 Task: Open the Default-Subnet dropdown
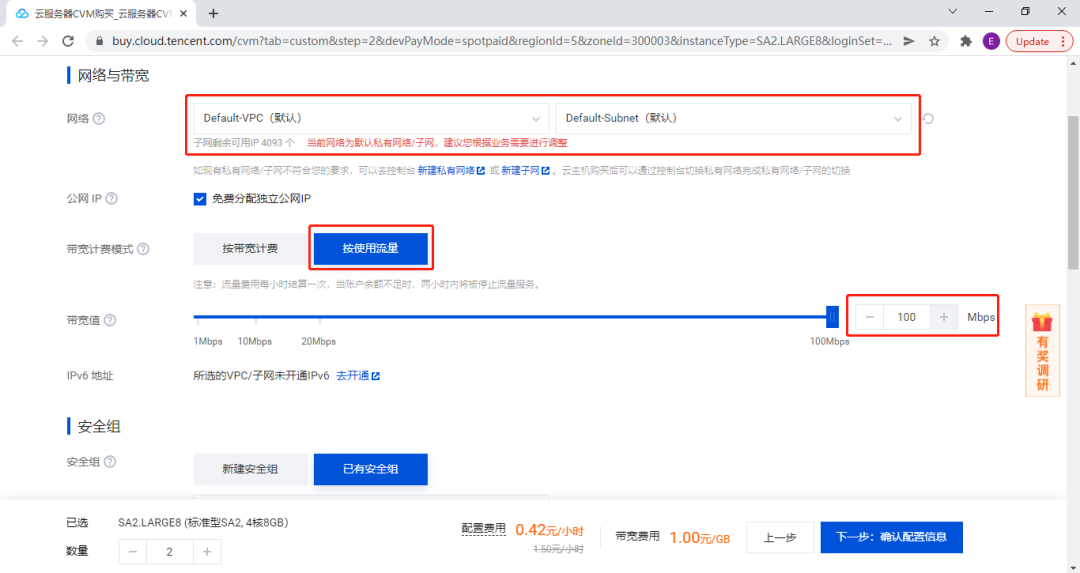coord(733,118)
